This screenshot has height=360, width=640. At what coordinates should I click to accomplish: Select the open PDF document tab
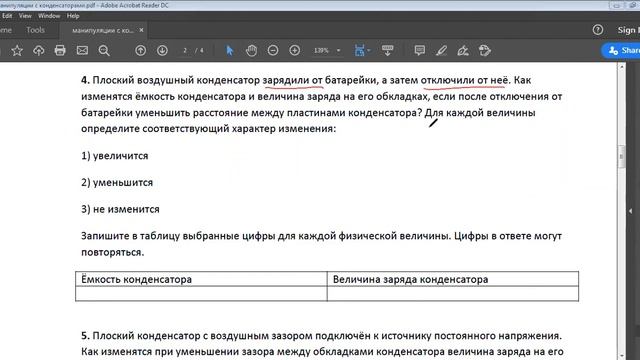[102, 30]
